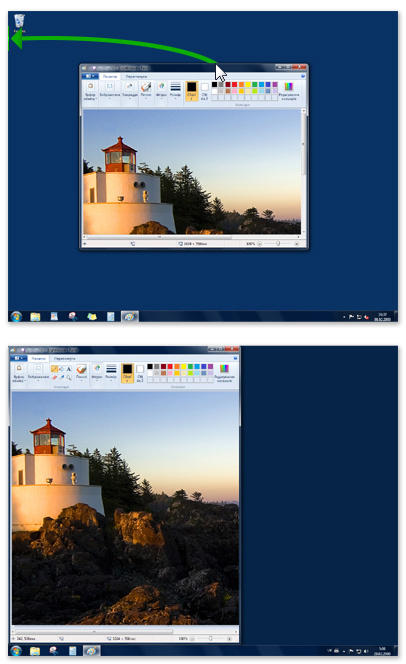406x664 pixels.
Task: Pick the red swatch in floating Paint palette
Action: [235, 85]
